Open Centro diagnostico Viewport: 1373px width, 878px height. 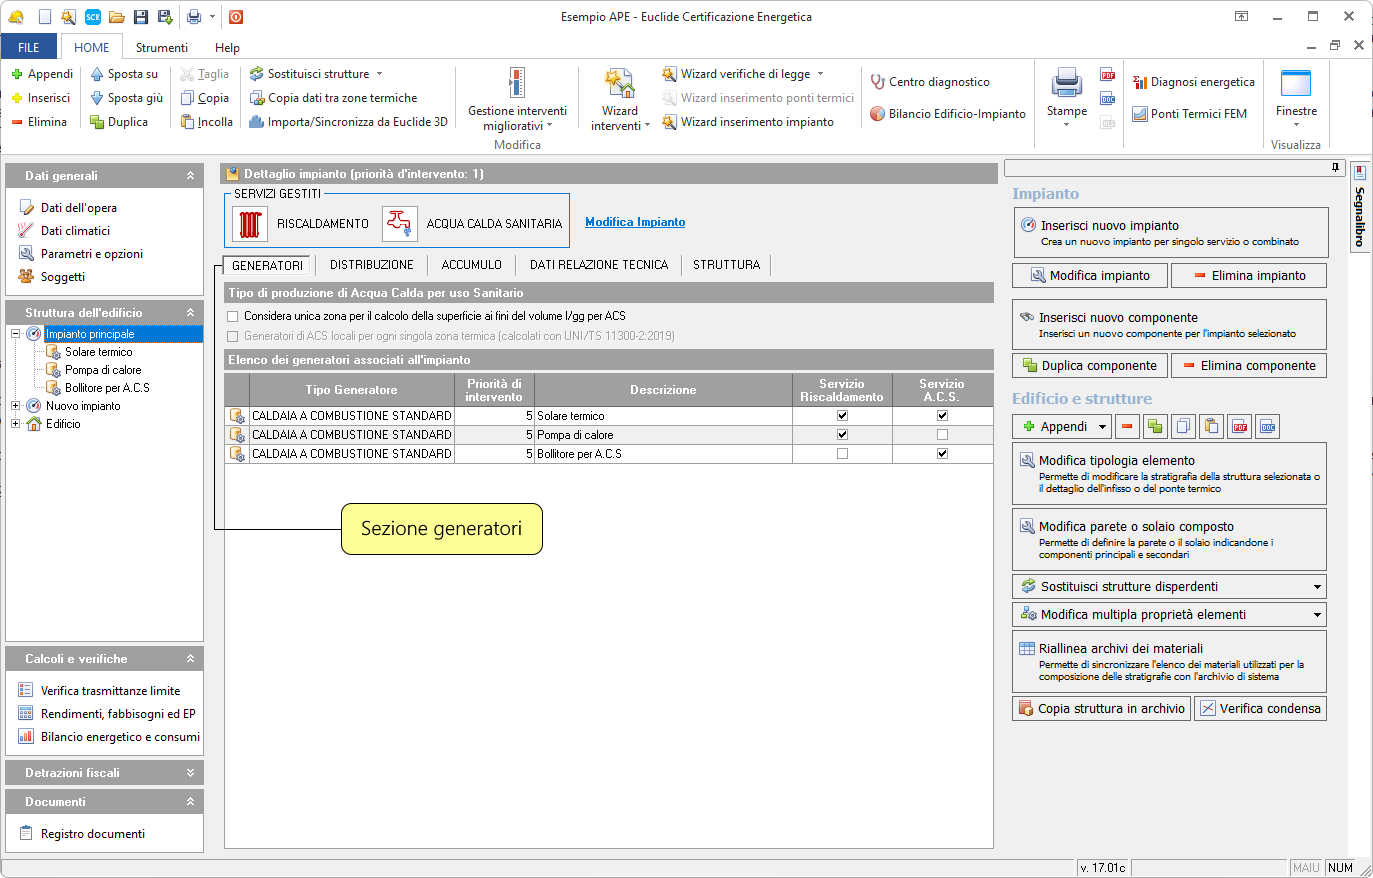(930, 82)
